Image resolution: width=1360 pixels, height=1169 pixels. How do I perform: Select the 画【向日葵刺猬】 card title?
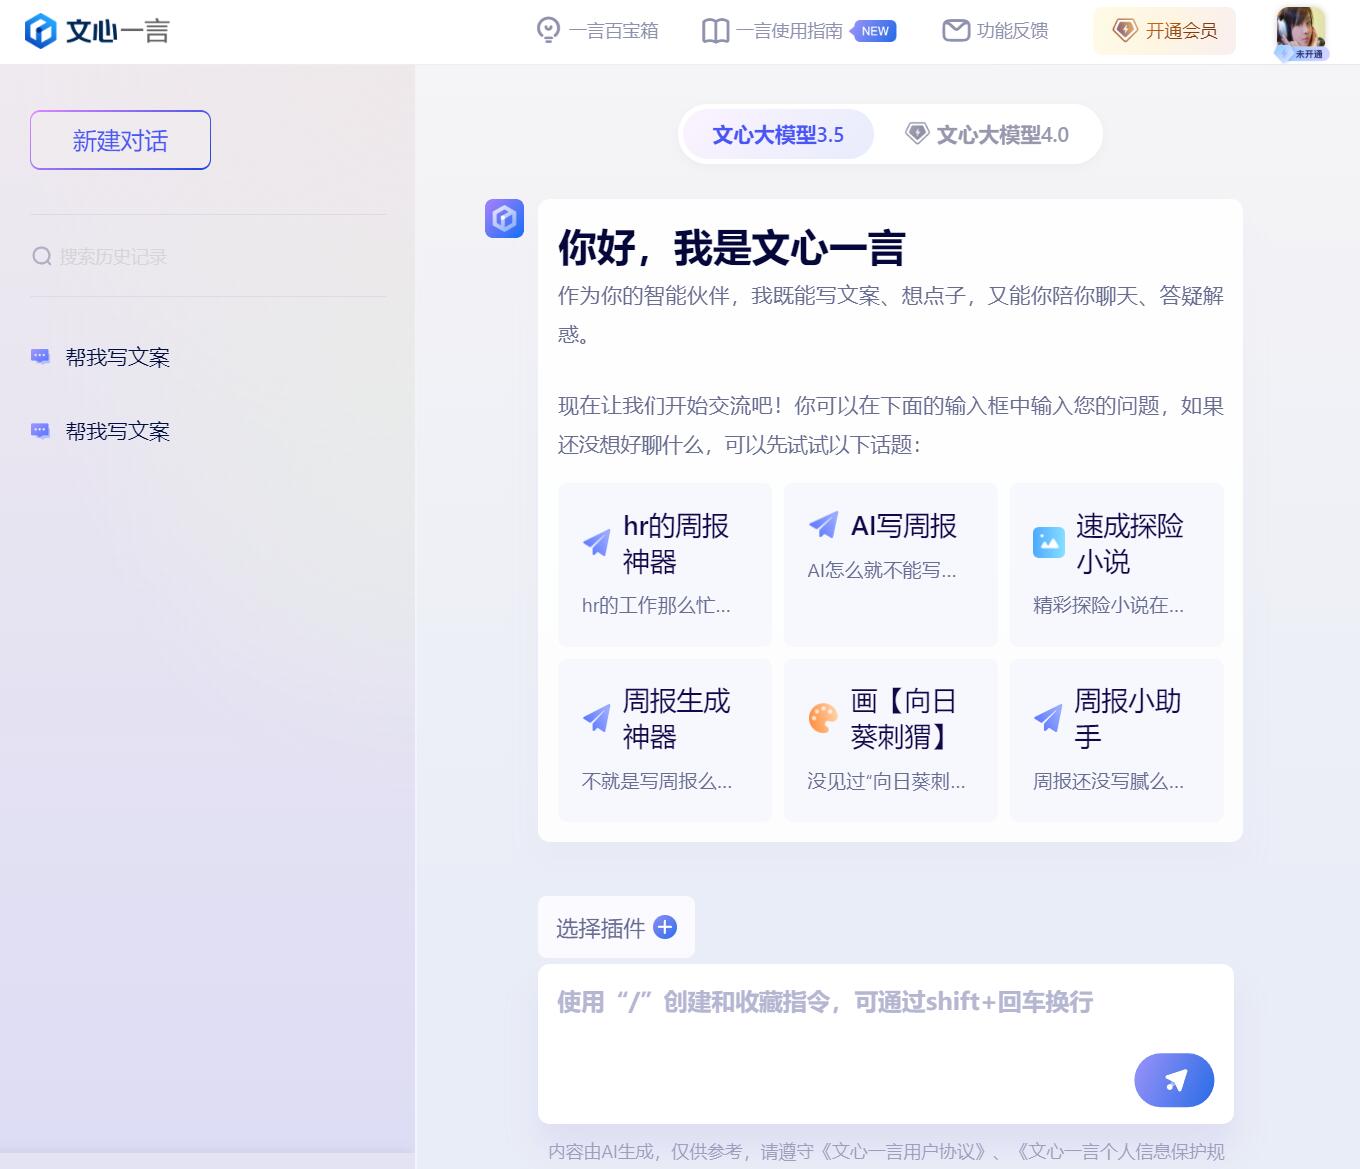pyautogui.click(x=904, y=718)
